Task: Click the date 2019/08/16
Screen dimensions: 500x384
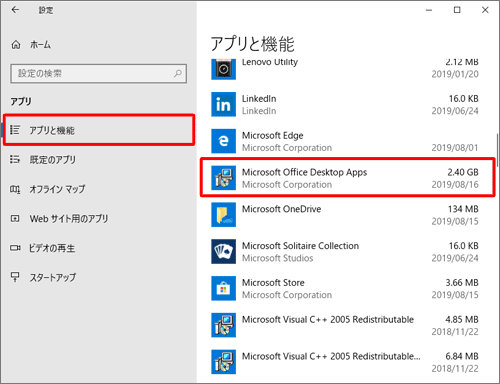Action: tap(455, 185)
